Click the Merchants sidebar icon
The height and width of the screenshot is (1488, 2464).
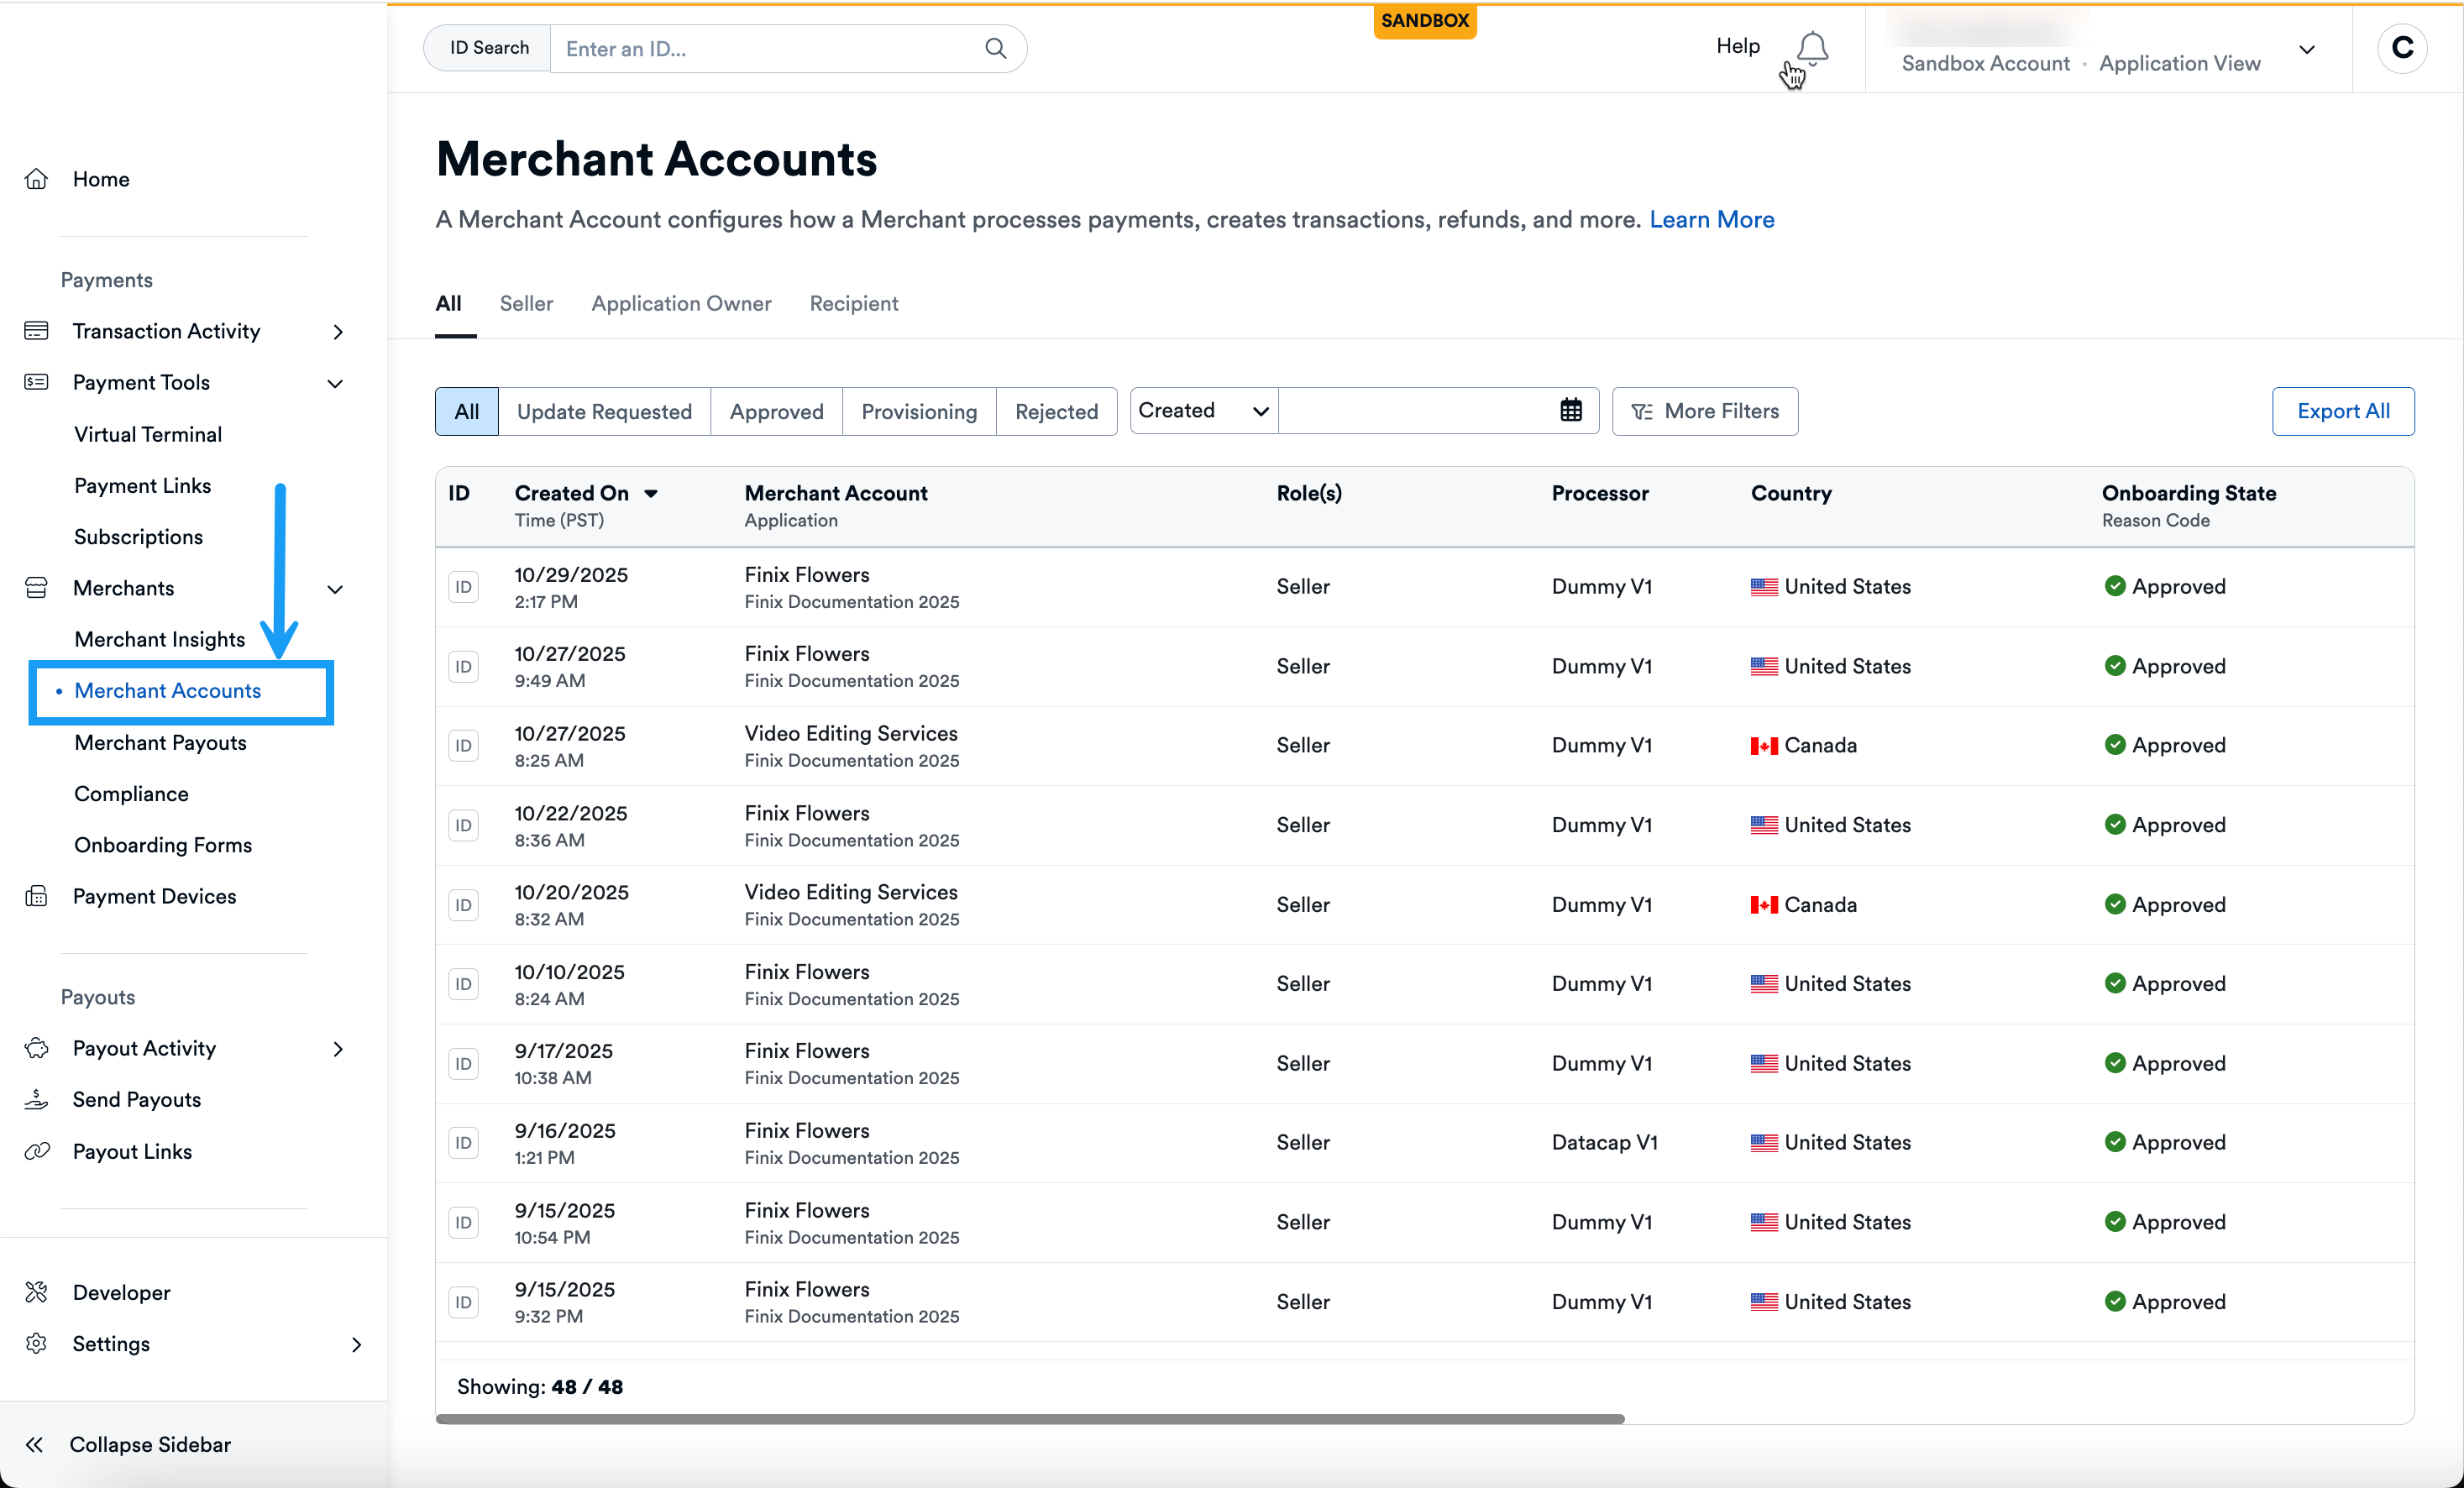click(37, 587)
